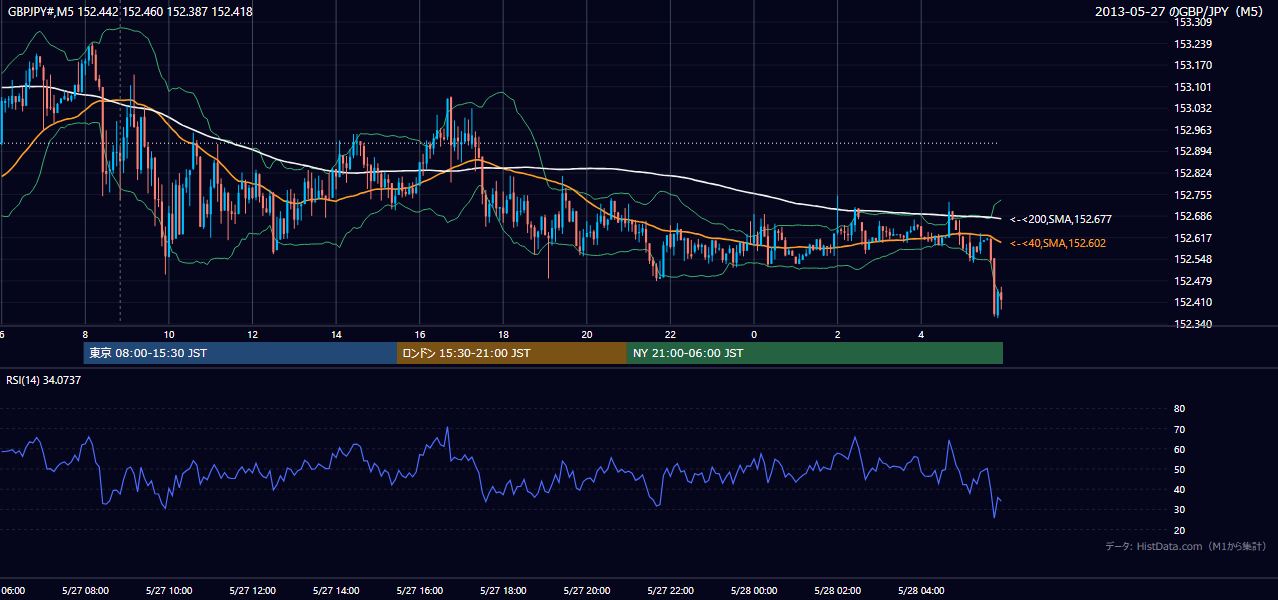Click hour marker 10 under price chart

tap(169, 335)
